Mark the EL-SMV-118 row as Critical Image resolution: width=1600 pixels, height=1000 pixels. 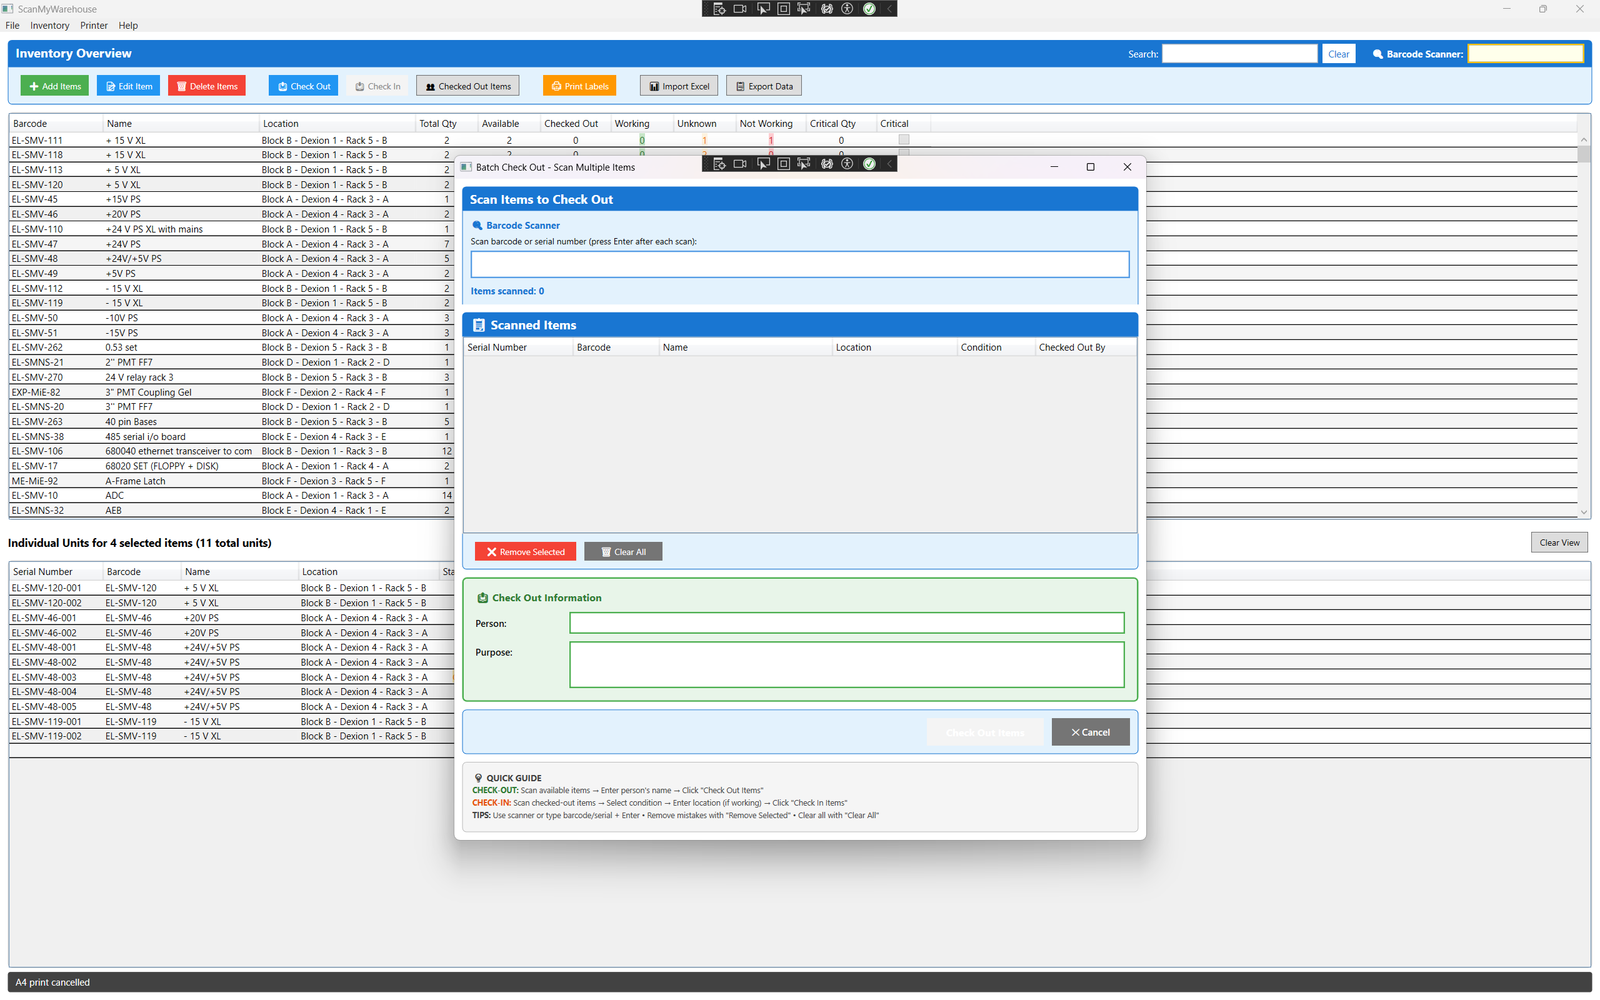click(903, 155)
